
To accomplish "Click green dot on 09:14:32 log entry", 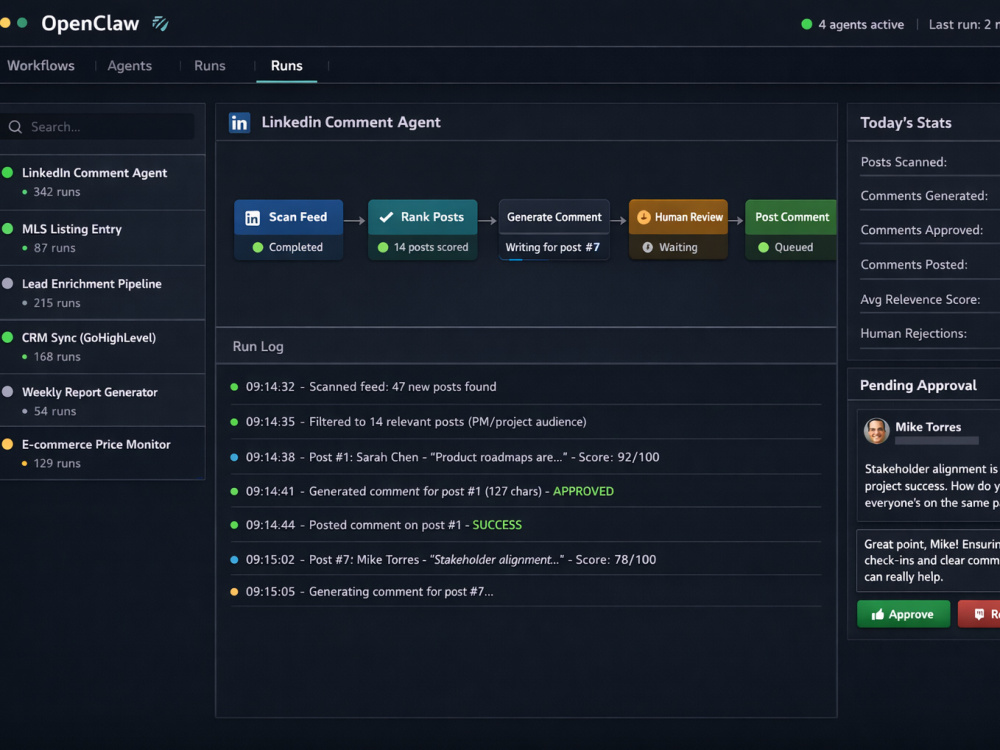I will 234,387.
